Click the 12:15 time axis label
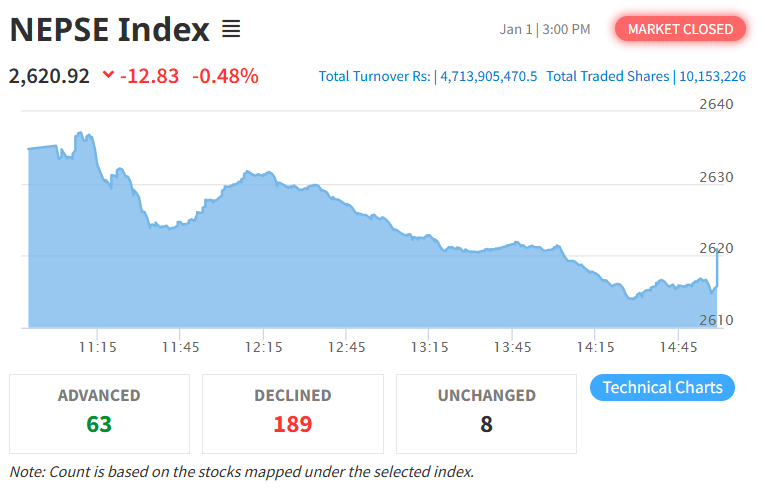Viewport: 764px width, 492px height. click(x=262, y=347)
